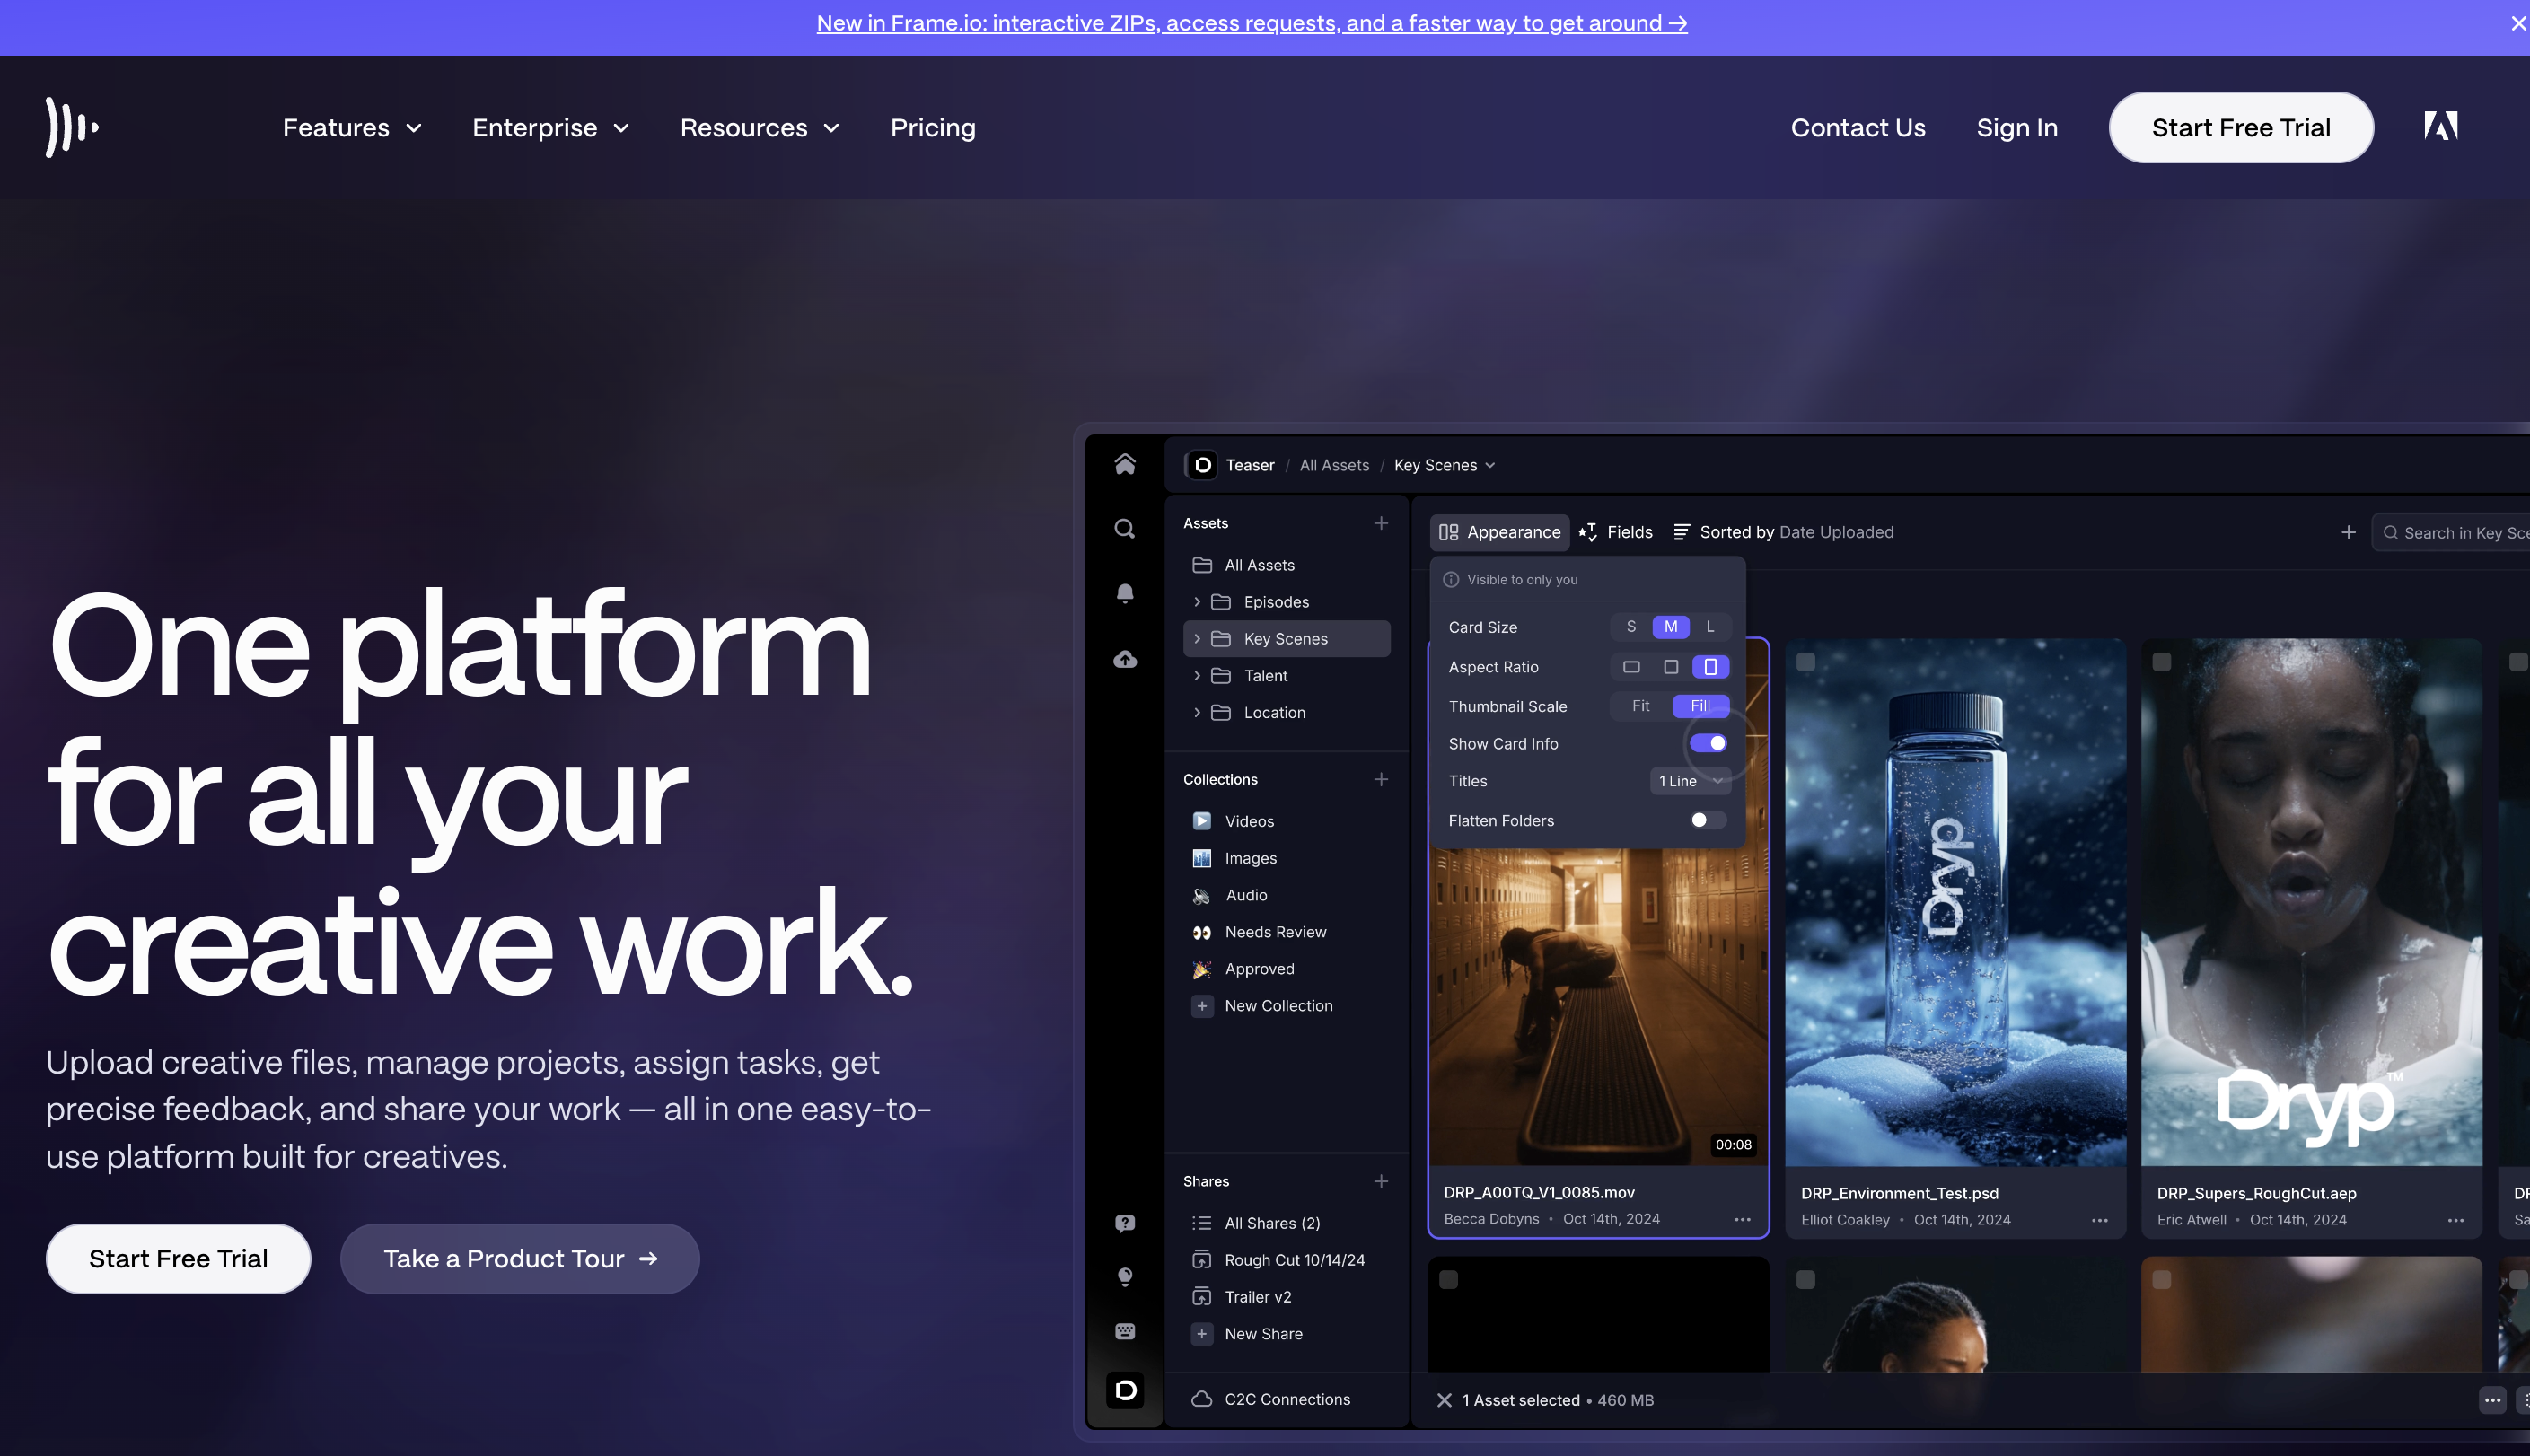This screenshot has width=2530, height=1456.
Task: Click the Sign In link
Action: [2016, 128]
